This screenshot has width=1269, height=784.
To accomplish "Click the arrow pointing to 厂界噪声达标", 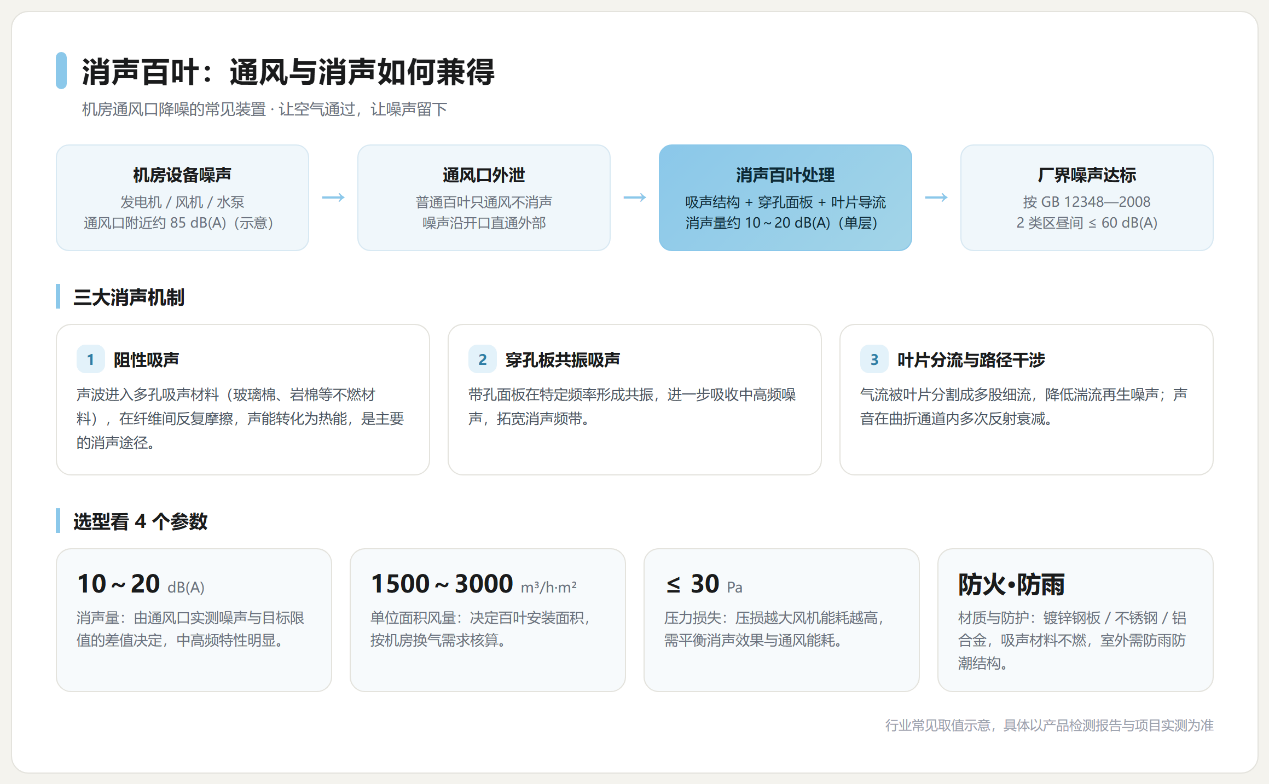I will coord(936,198).
